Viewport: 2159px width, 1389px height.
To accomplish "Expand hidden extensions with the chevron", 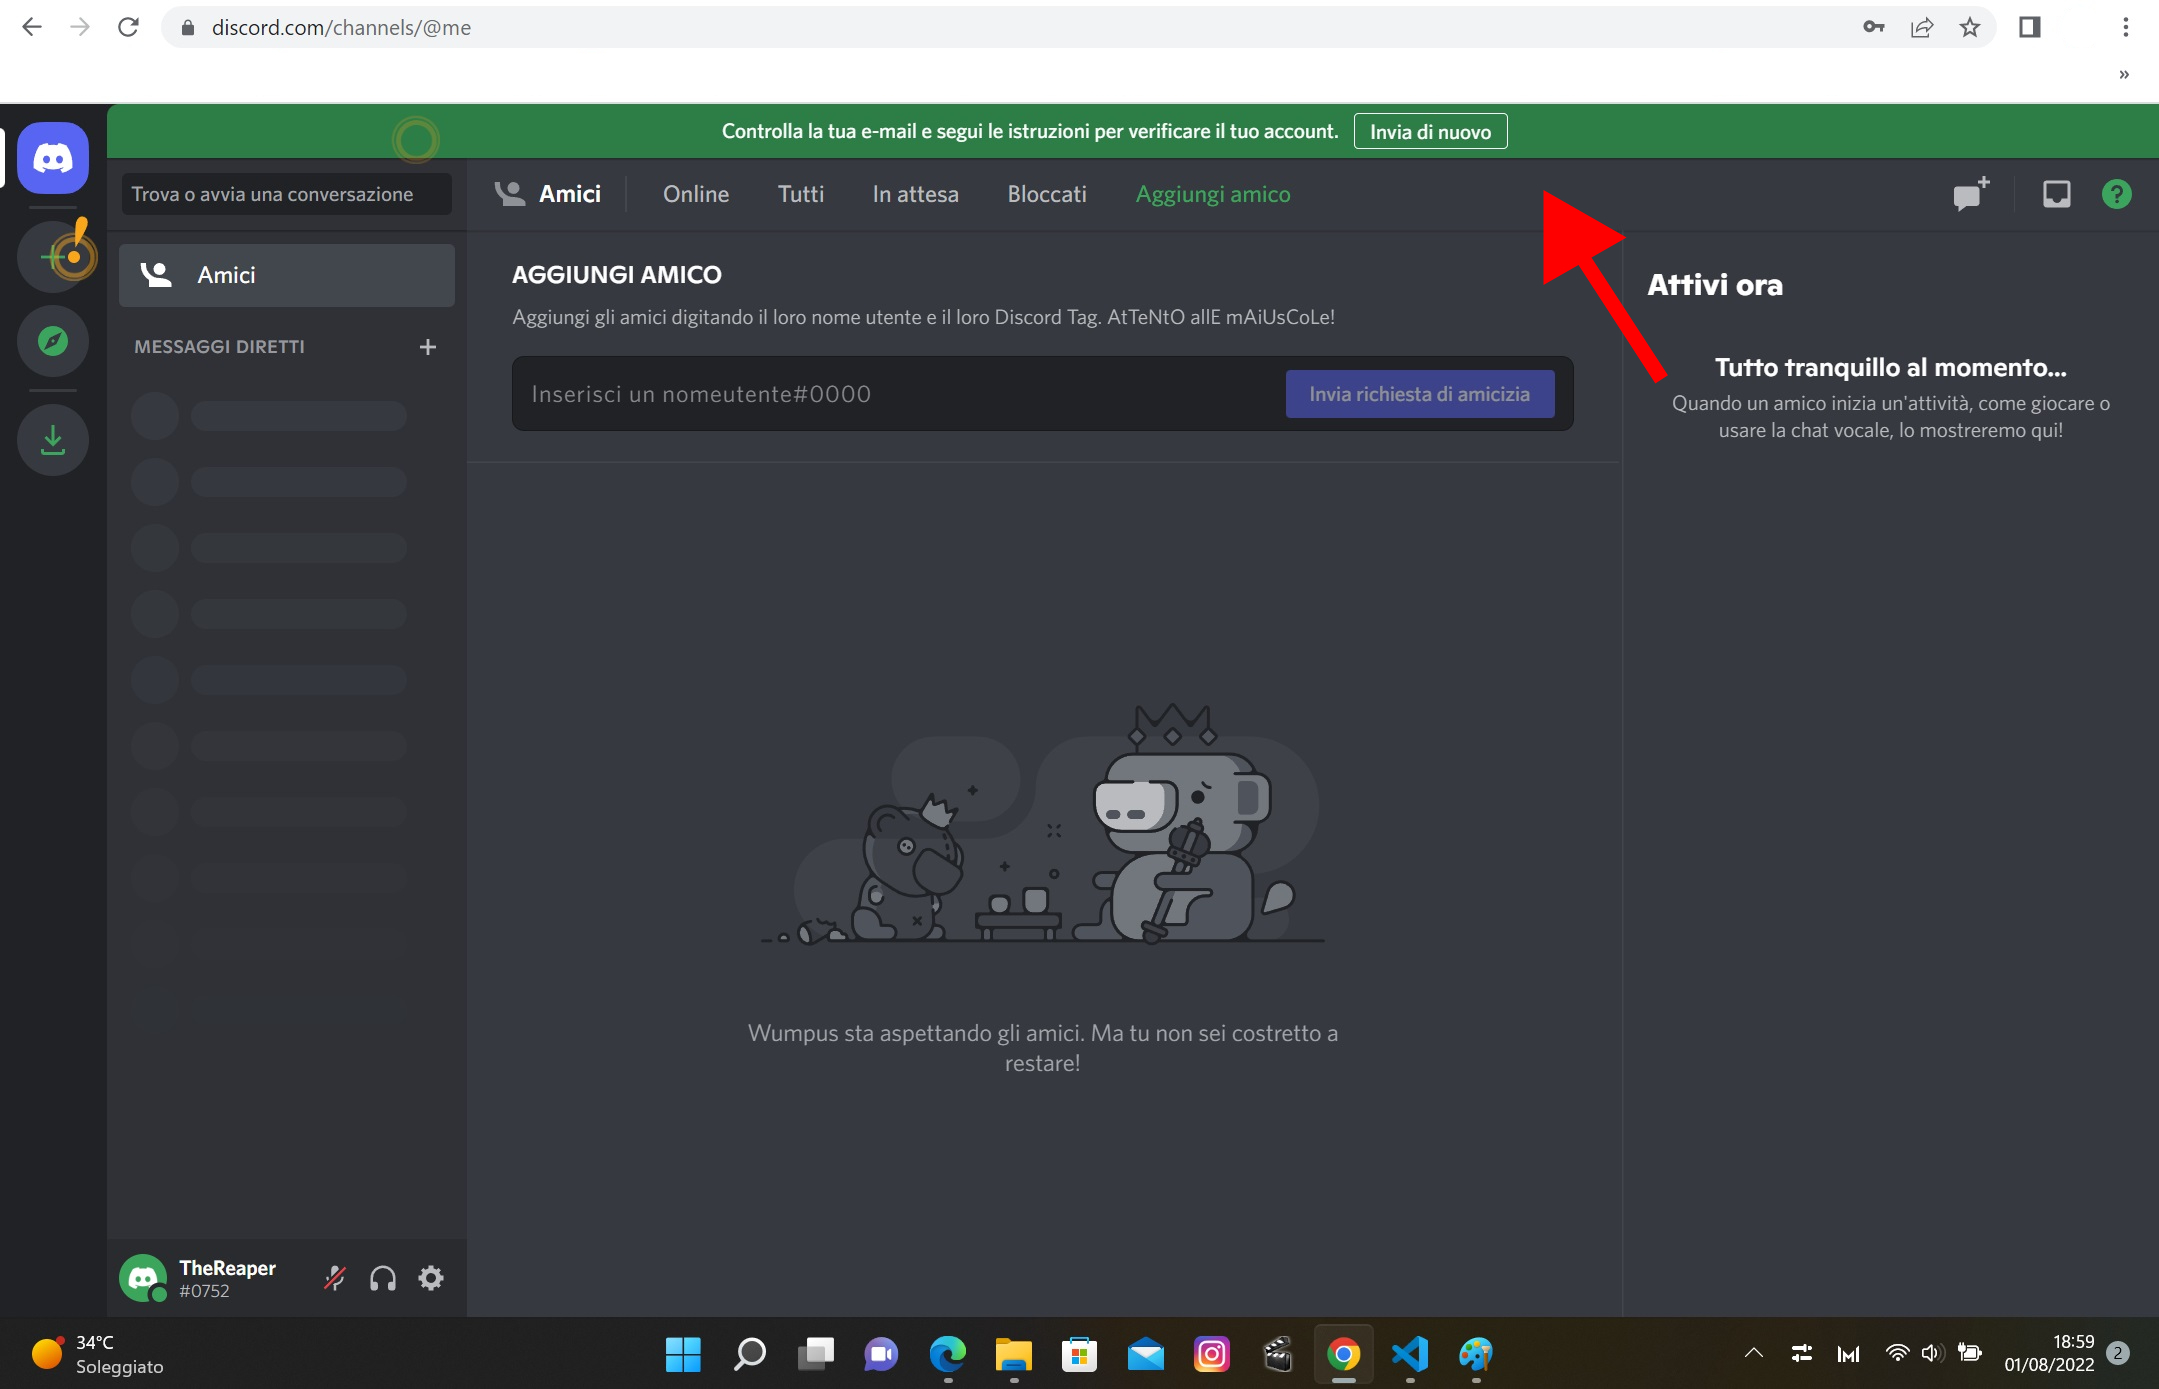I will tap(2124, 74).
